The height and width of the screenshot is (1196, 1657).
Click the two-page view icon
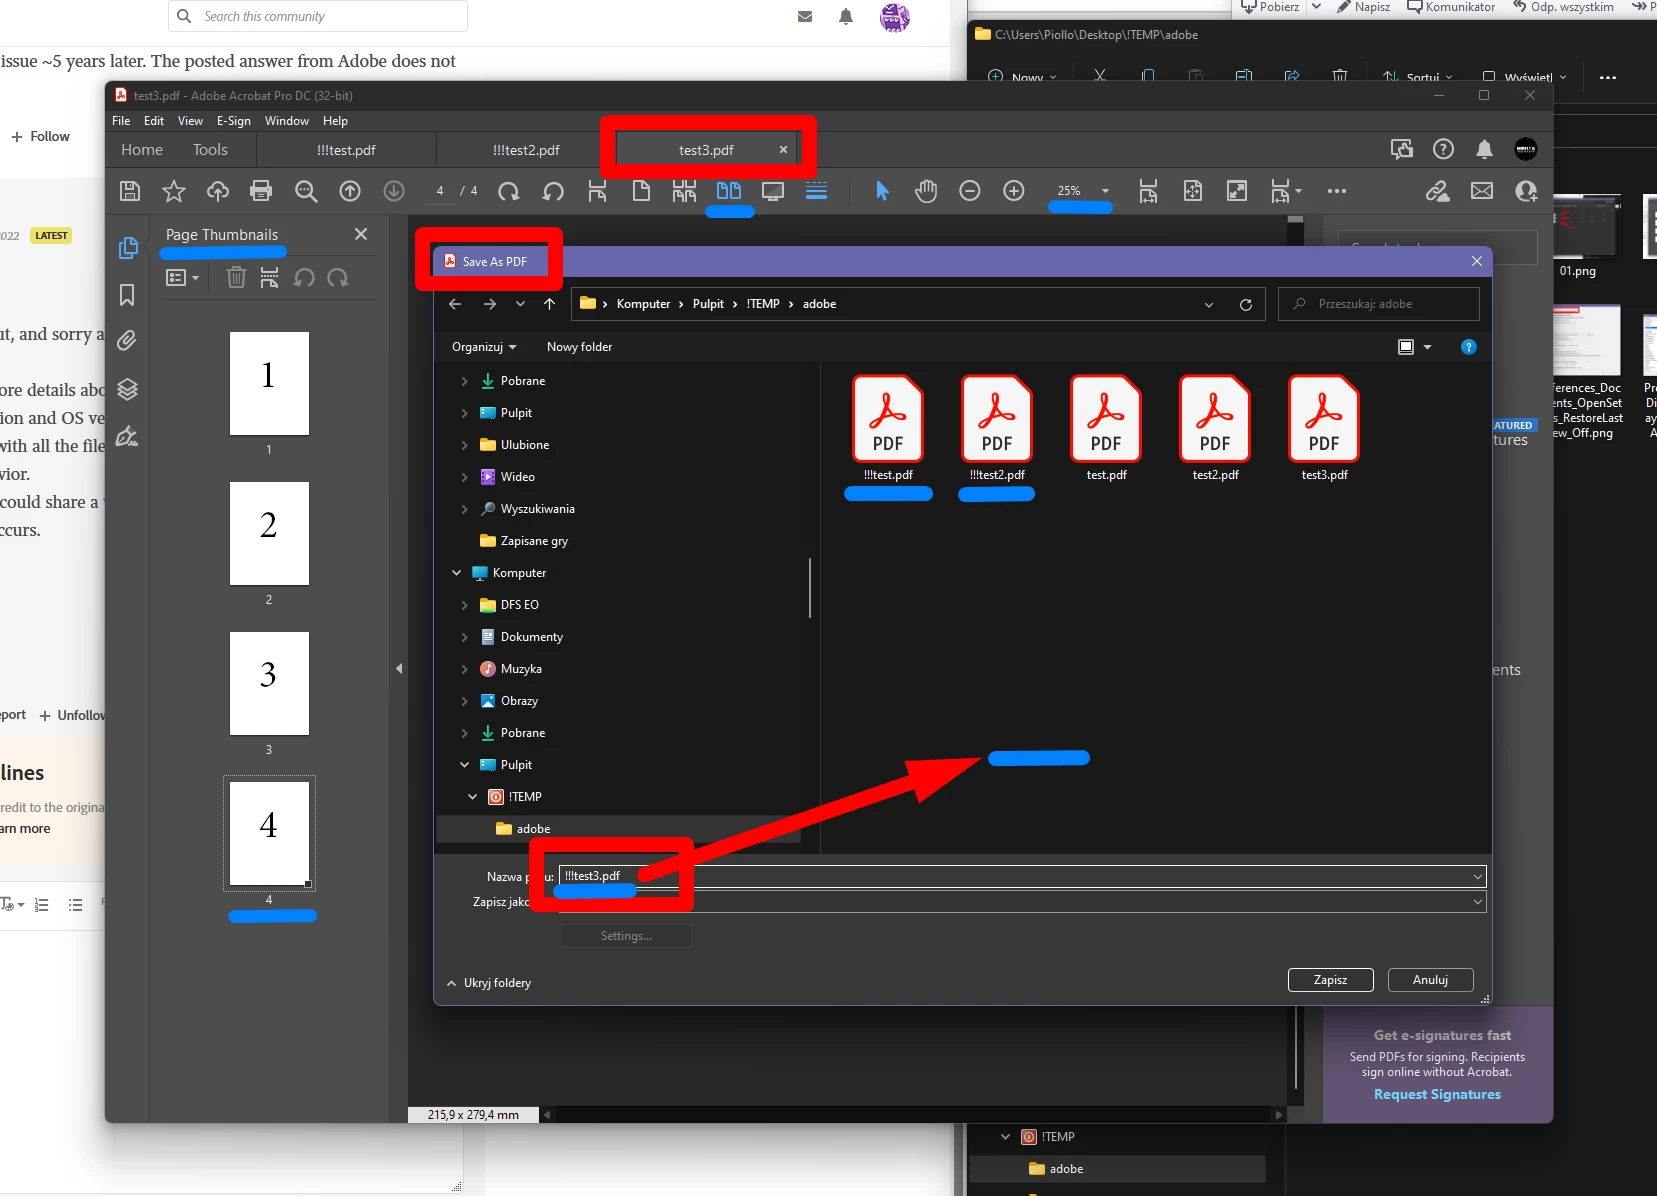click(x=729, y=191)
